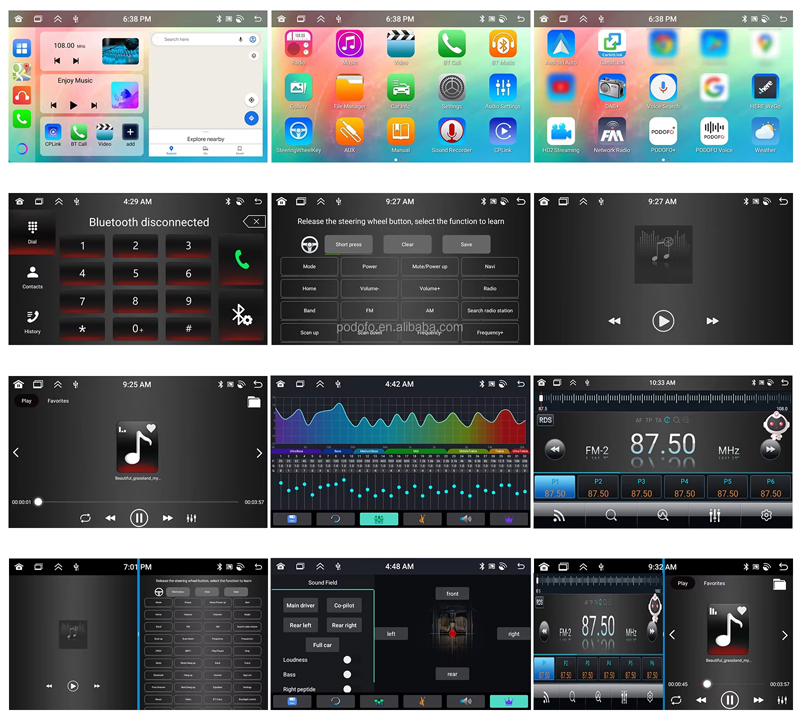
Task: Open the SteeringWheelKey app
Action: (298, 132)
